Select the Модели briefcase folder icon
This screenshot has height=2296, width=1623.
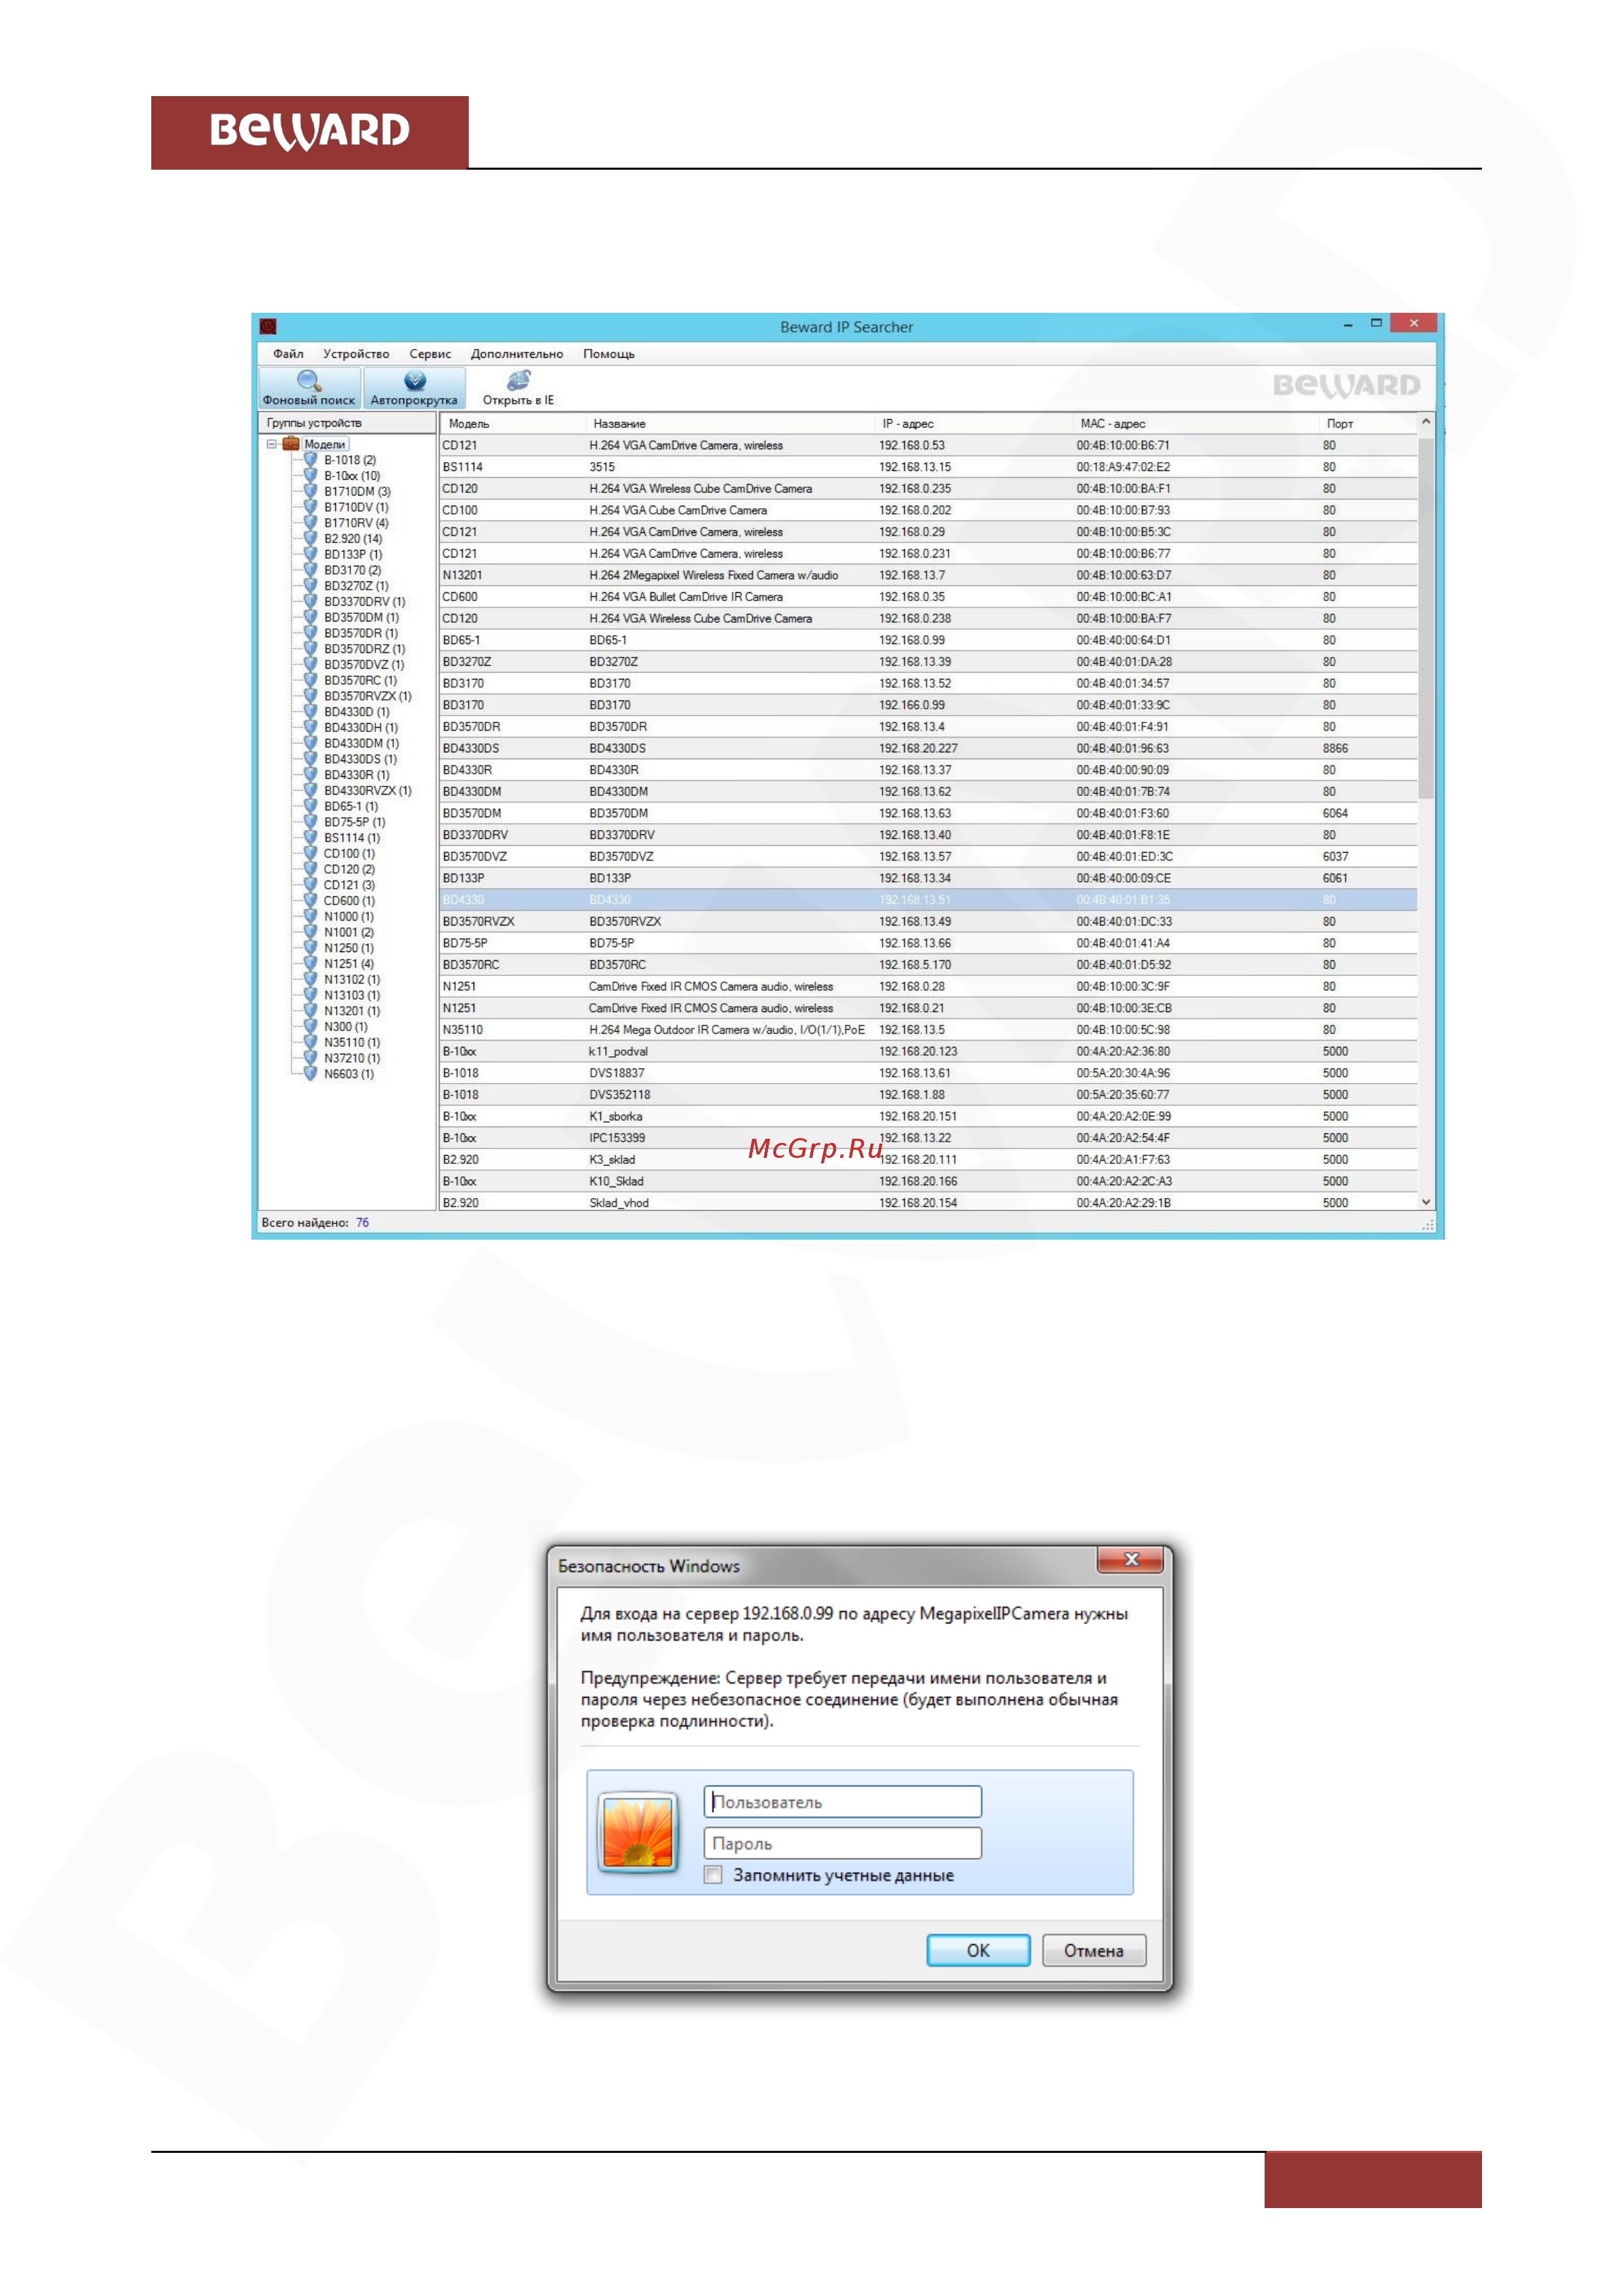click(291, 443)
